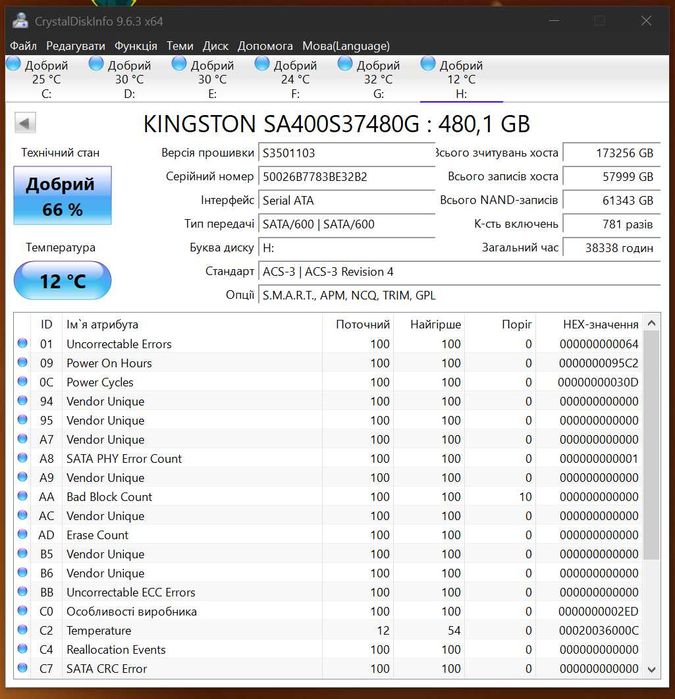Click status dot of Особливості виробника row
This screenshot has height=699, width=675.
22,611
